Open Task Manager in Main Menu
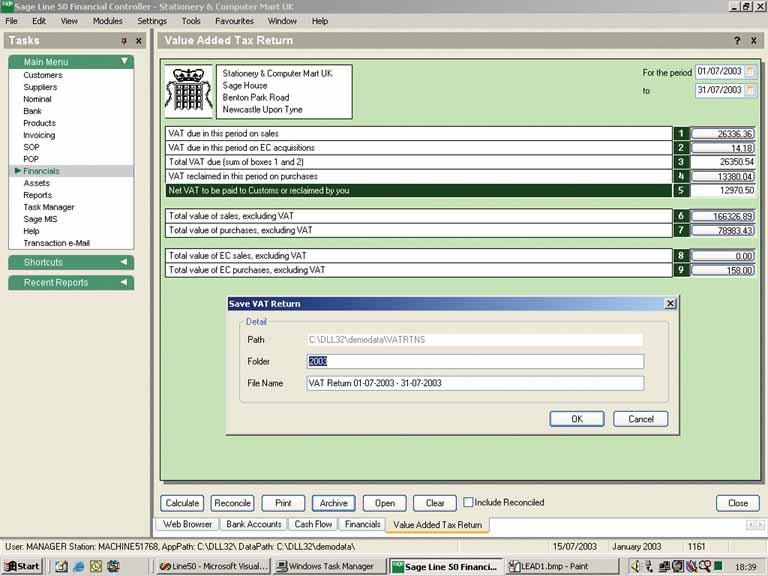The width and height of the screenshot is (768, 576). coord(48,207)
